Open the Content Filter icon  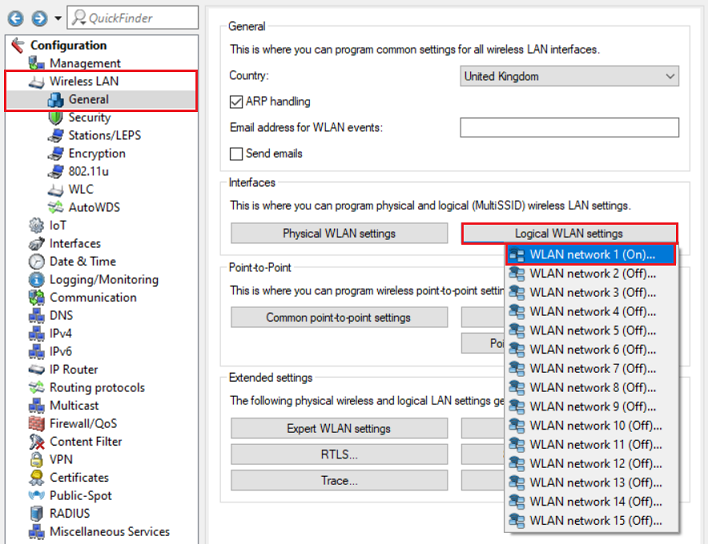pyautogui.click(x=36, y=442)
